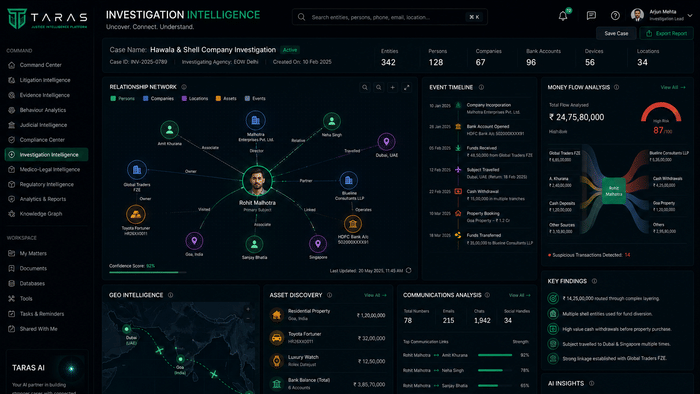Select the Blueline Consultants LLP node
This screenshot has width=700, height=394.
[x=349, y=181]
